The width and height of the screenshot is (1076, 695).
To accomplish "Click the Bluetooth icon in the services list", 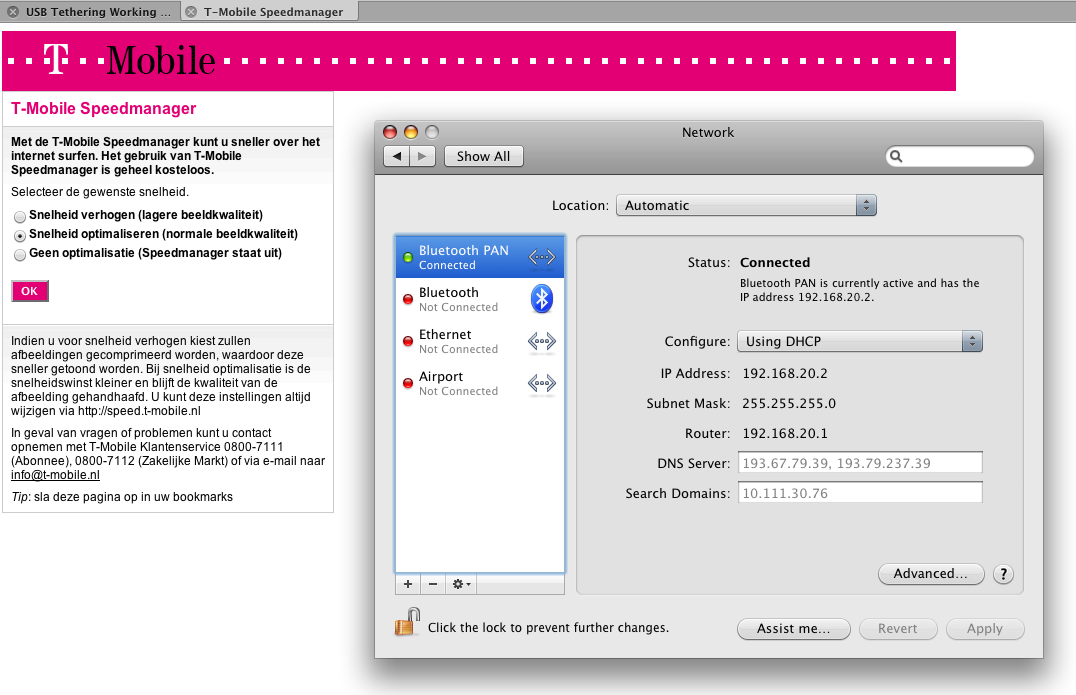I will tap(541, 299).
